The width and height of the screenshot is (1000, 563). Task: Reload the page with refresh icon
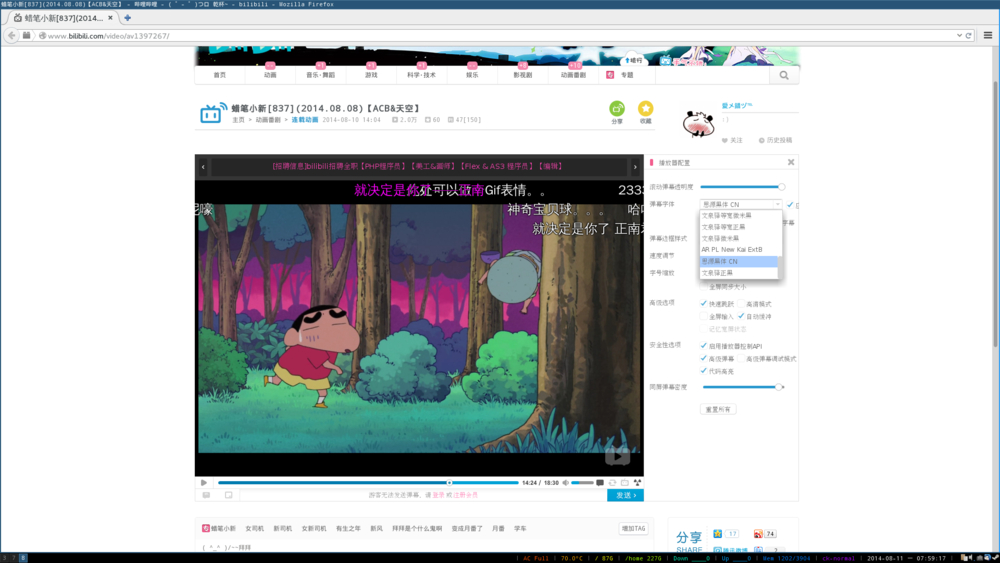(968, 36)
